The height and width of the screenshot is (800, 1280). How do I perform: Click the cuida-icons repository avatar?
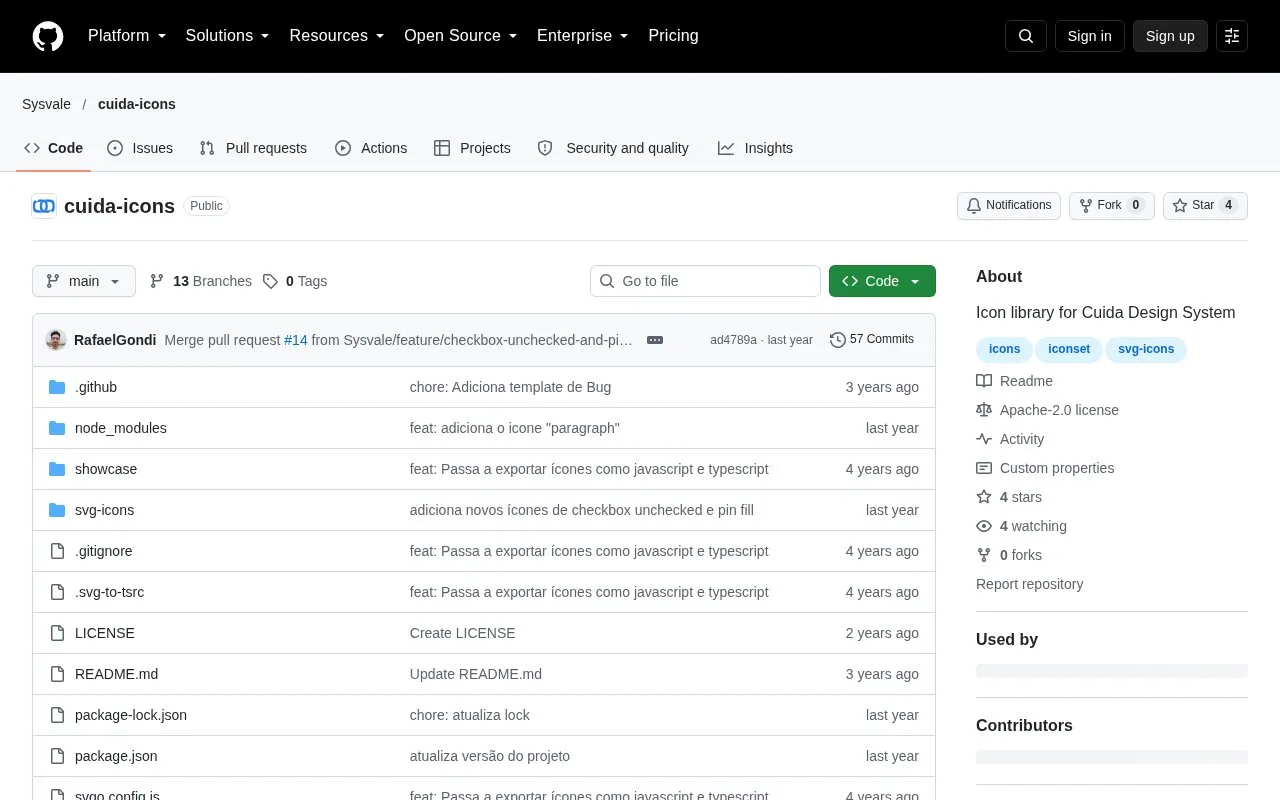click(x=44, y=206)
